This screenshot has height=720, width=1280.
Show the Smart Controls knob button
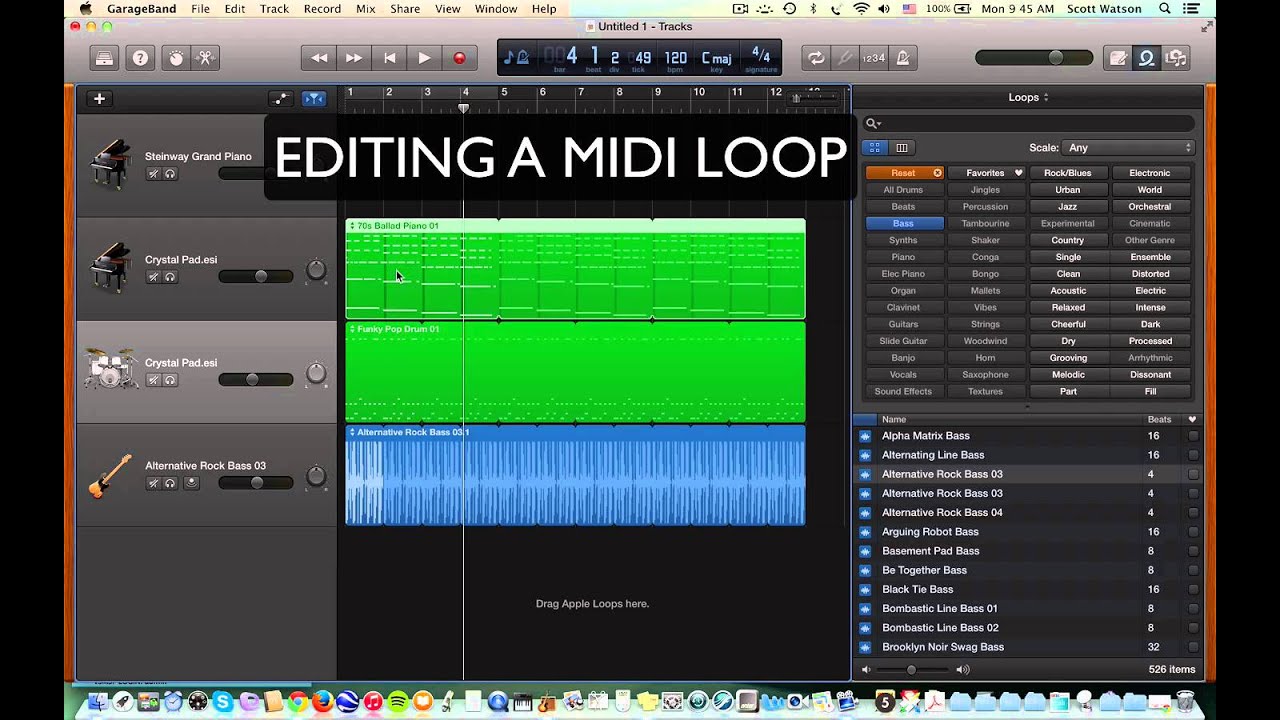point(175,58)
